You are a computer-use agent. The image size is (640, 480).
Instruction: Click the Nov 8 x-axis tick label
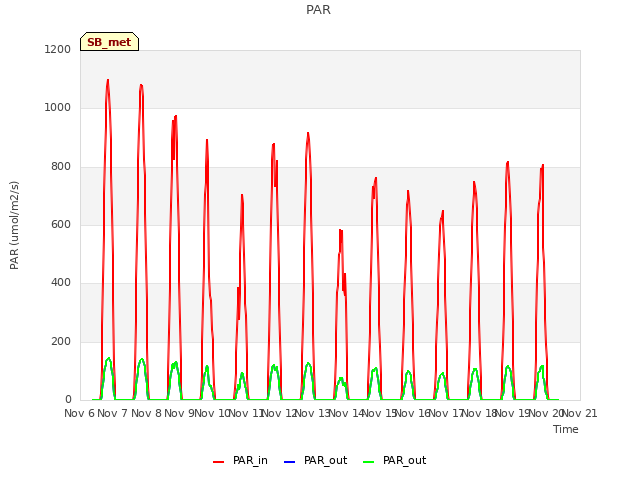click(146, 413)
